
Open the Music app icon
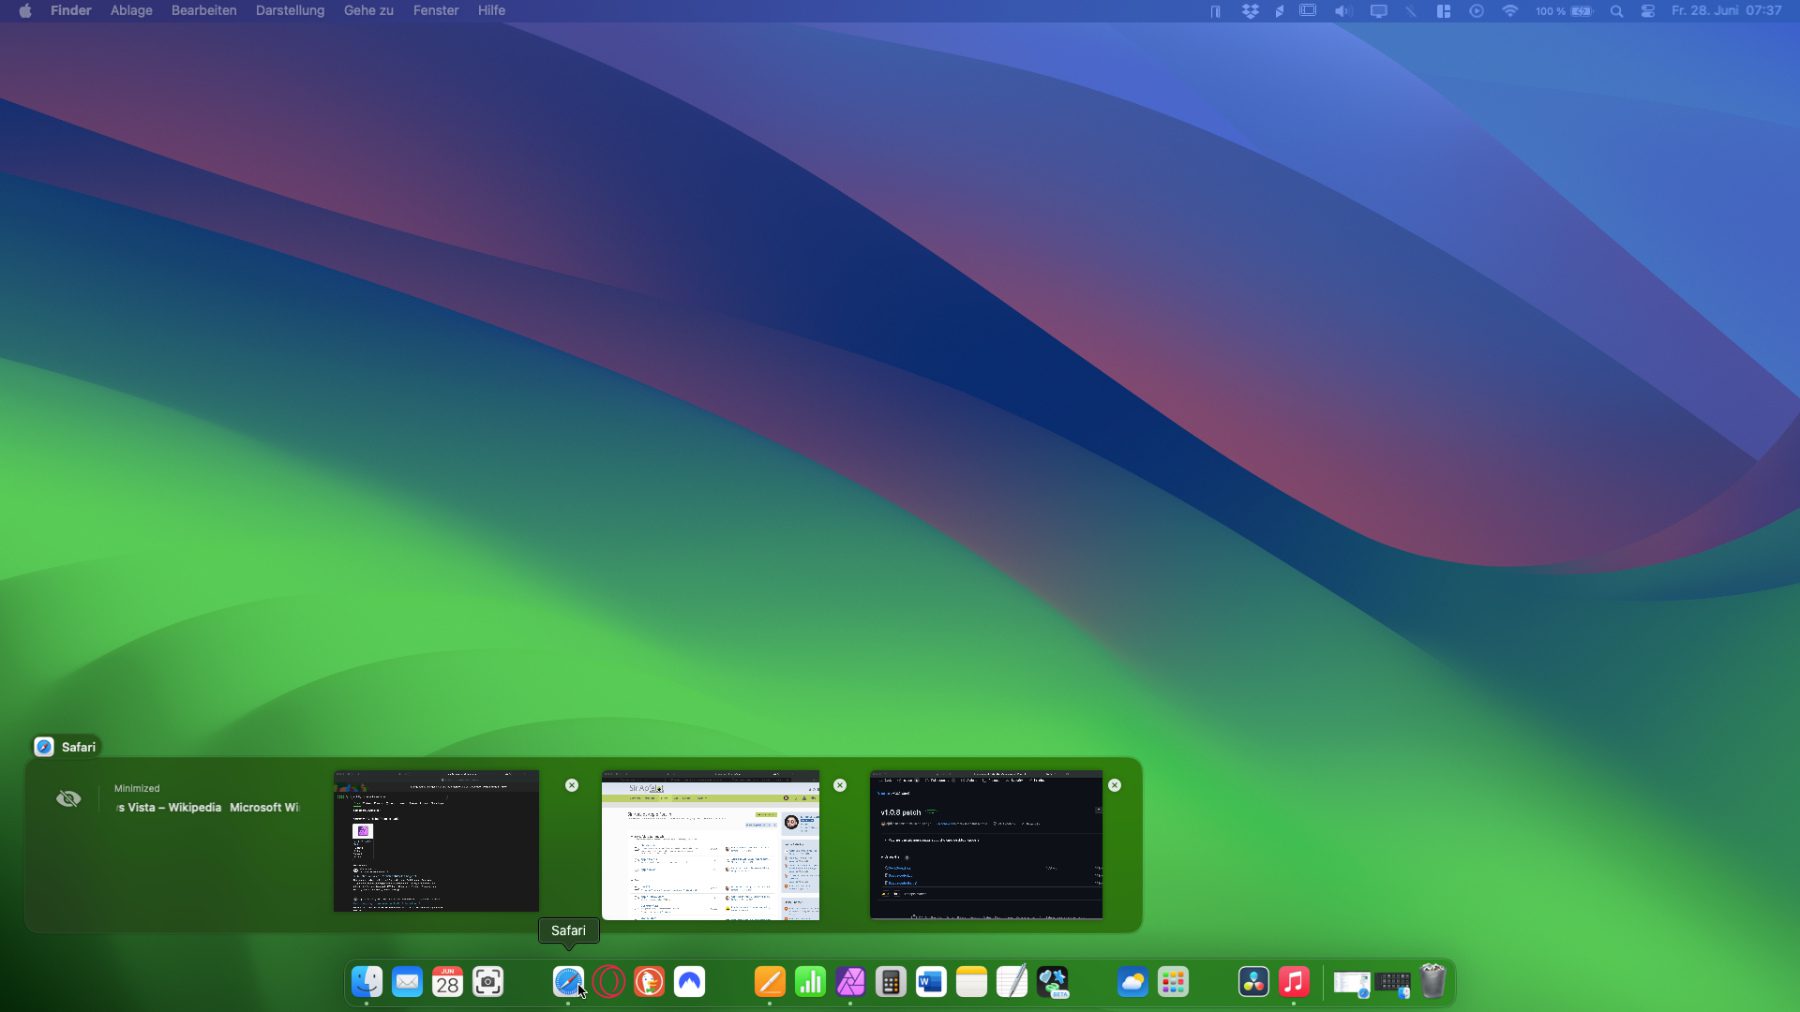point(1293,982)
